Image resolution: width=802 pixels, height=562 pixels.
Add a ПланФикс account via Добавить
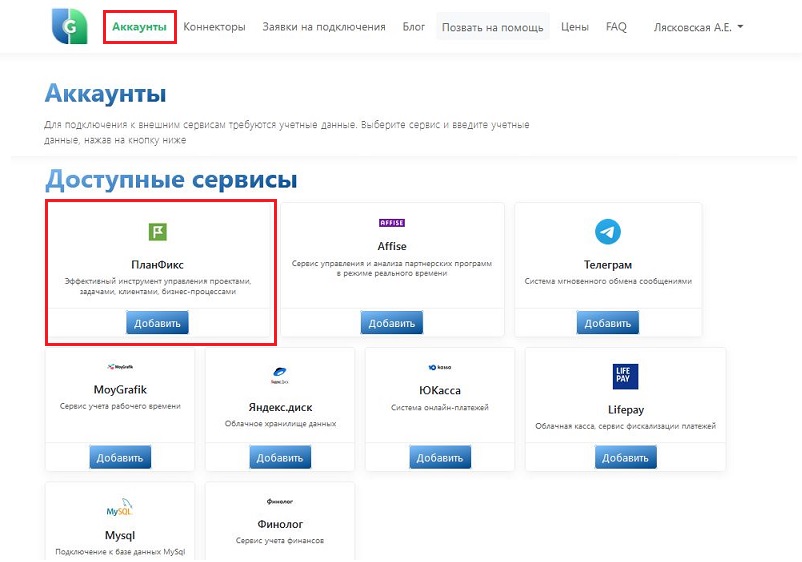(158, 323)
